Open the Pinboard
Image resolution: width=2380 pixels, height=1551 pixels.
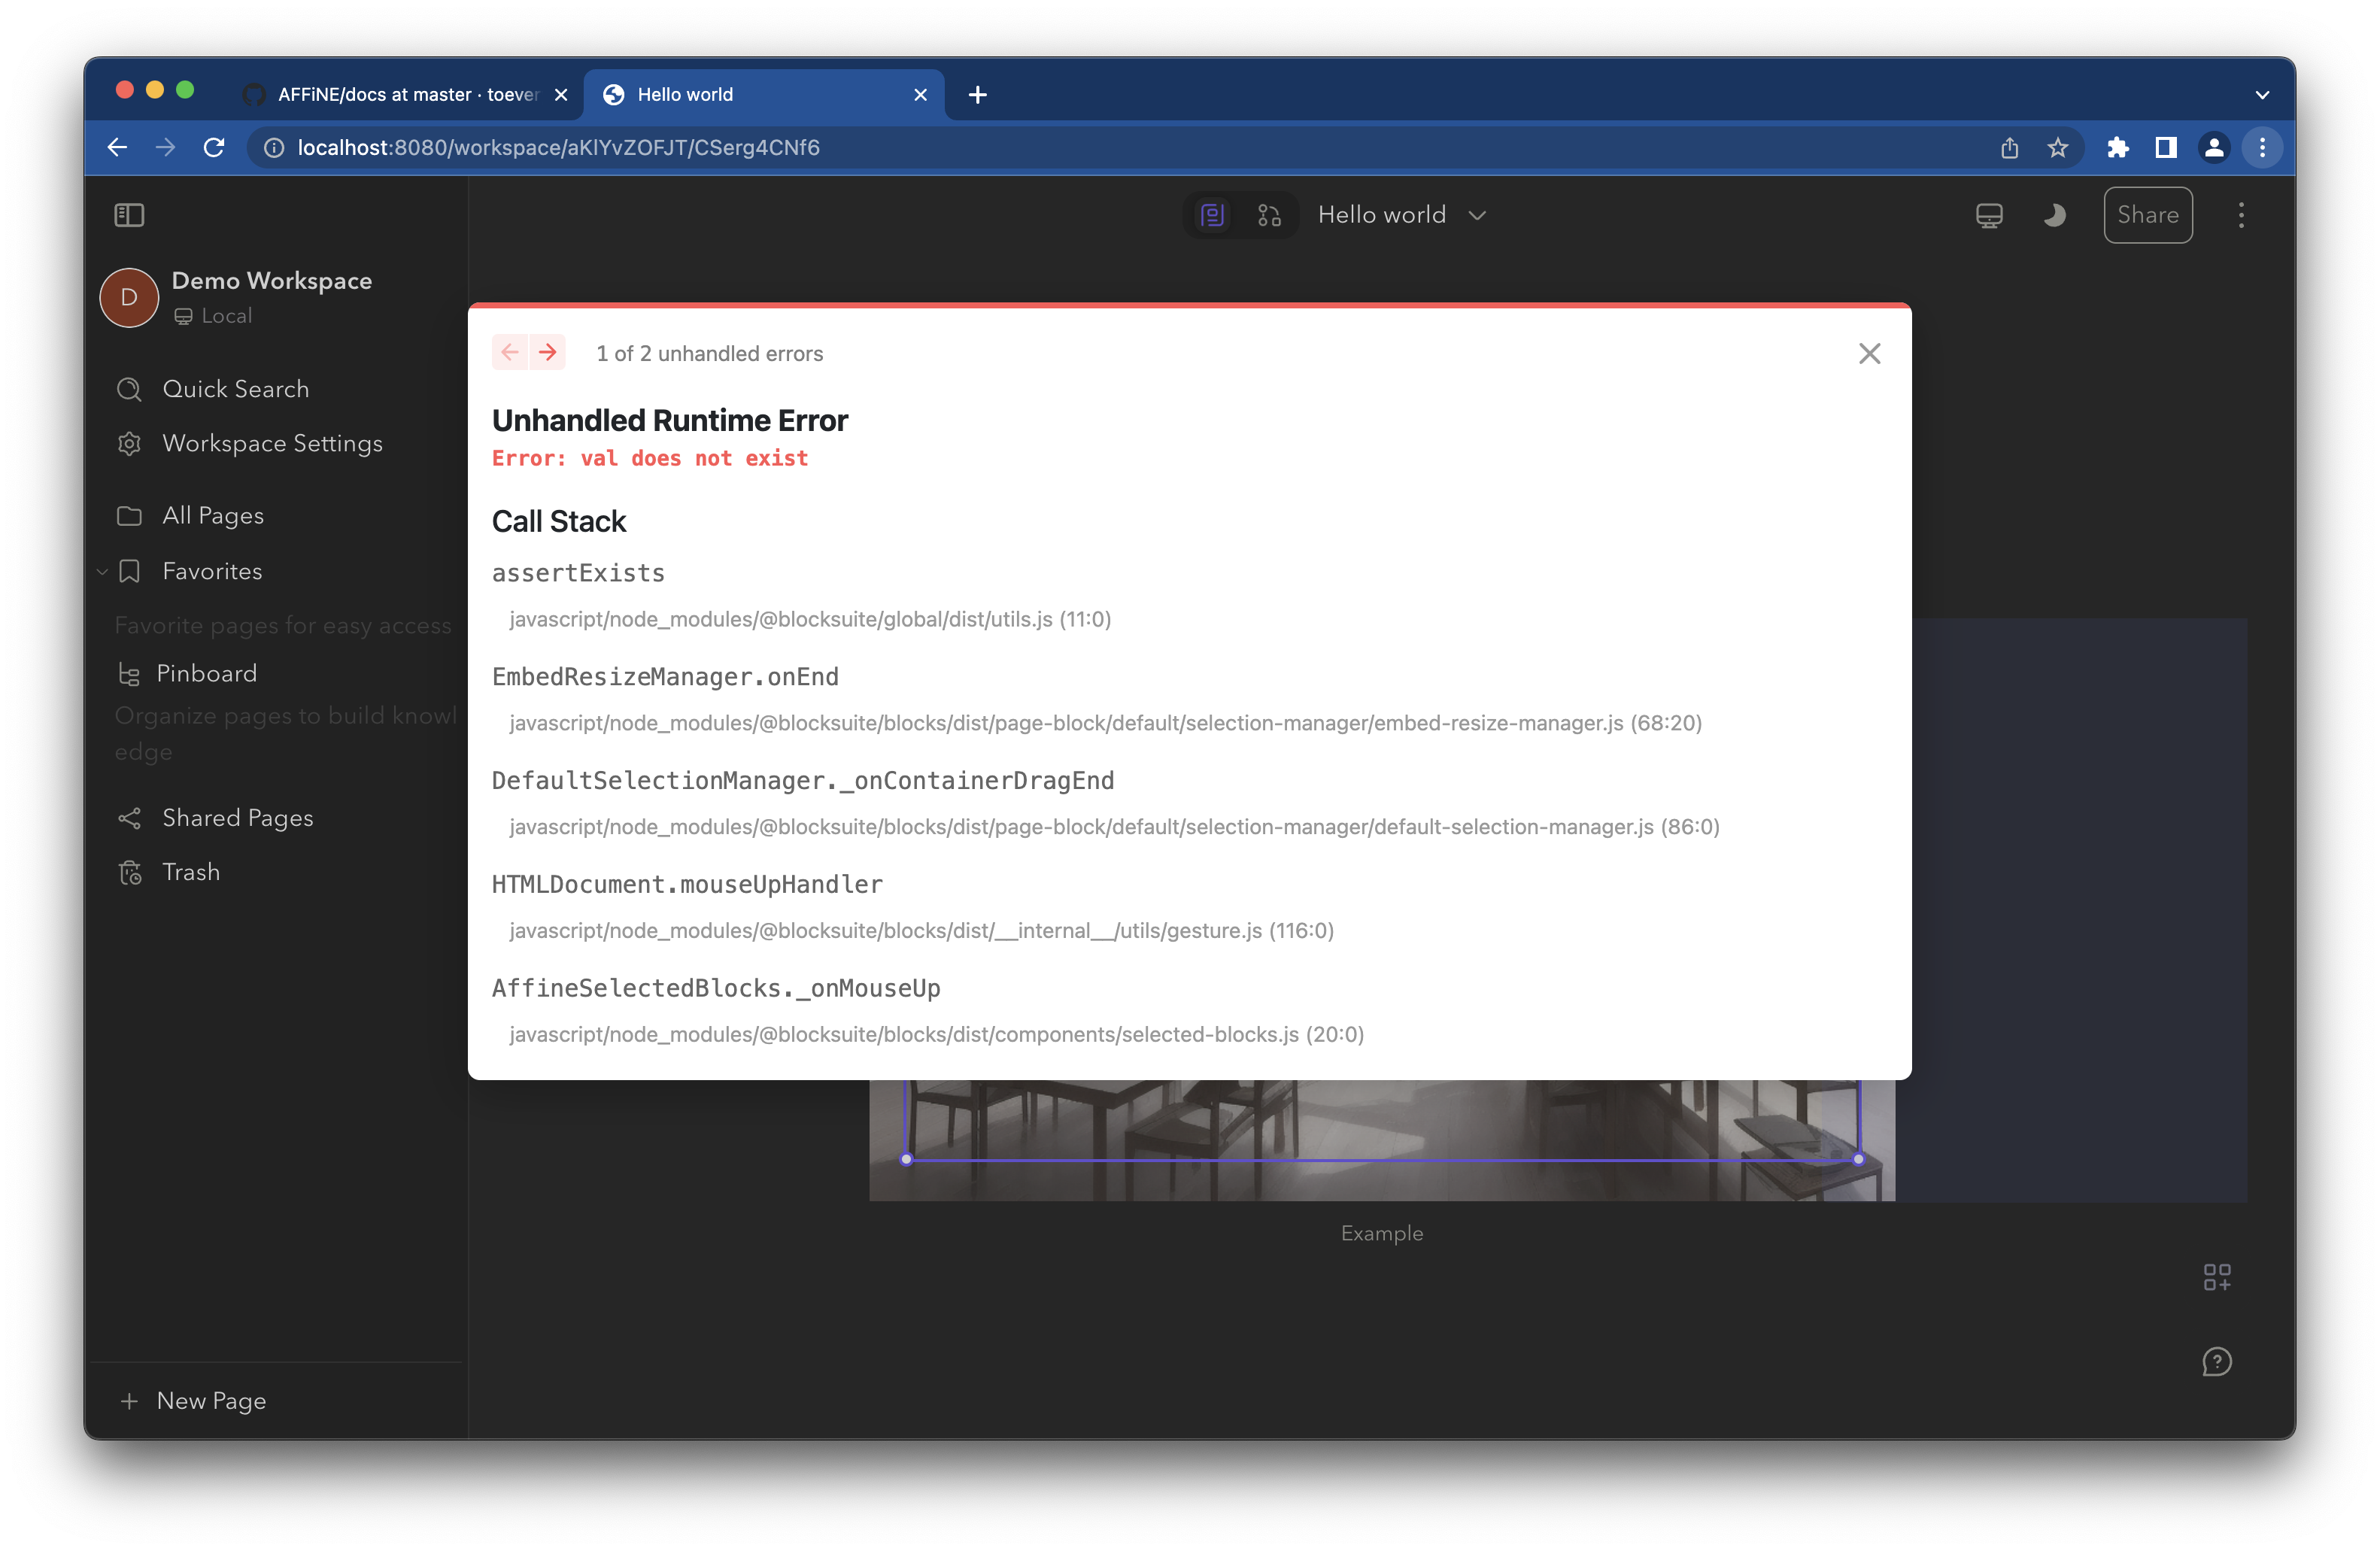206,673
